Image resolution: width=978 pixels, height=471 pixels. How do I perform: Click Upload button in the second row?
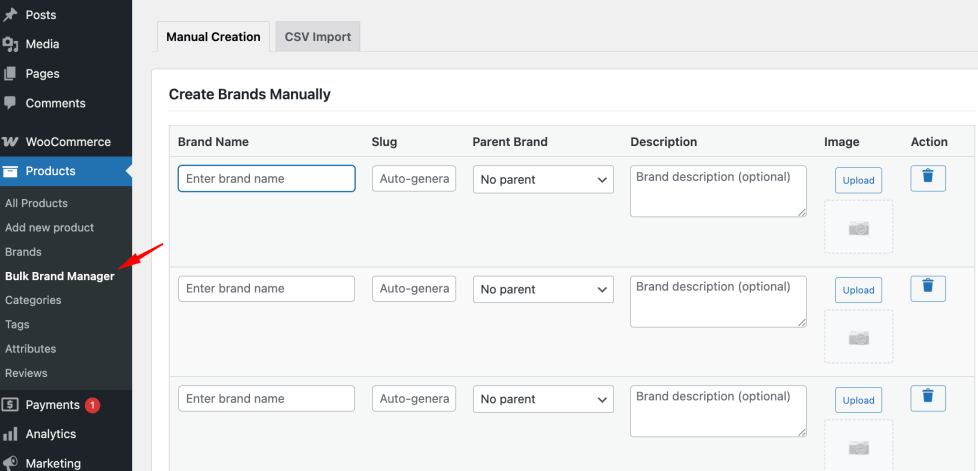point(858,290)
